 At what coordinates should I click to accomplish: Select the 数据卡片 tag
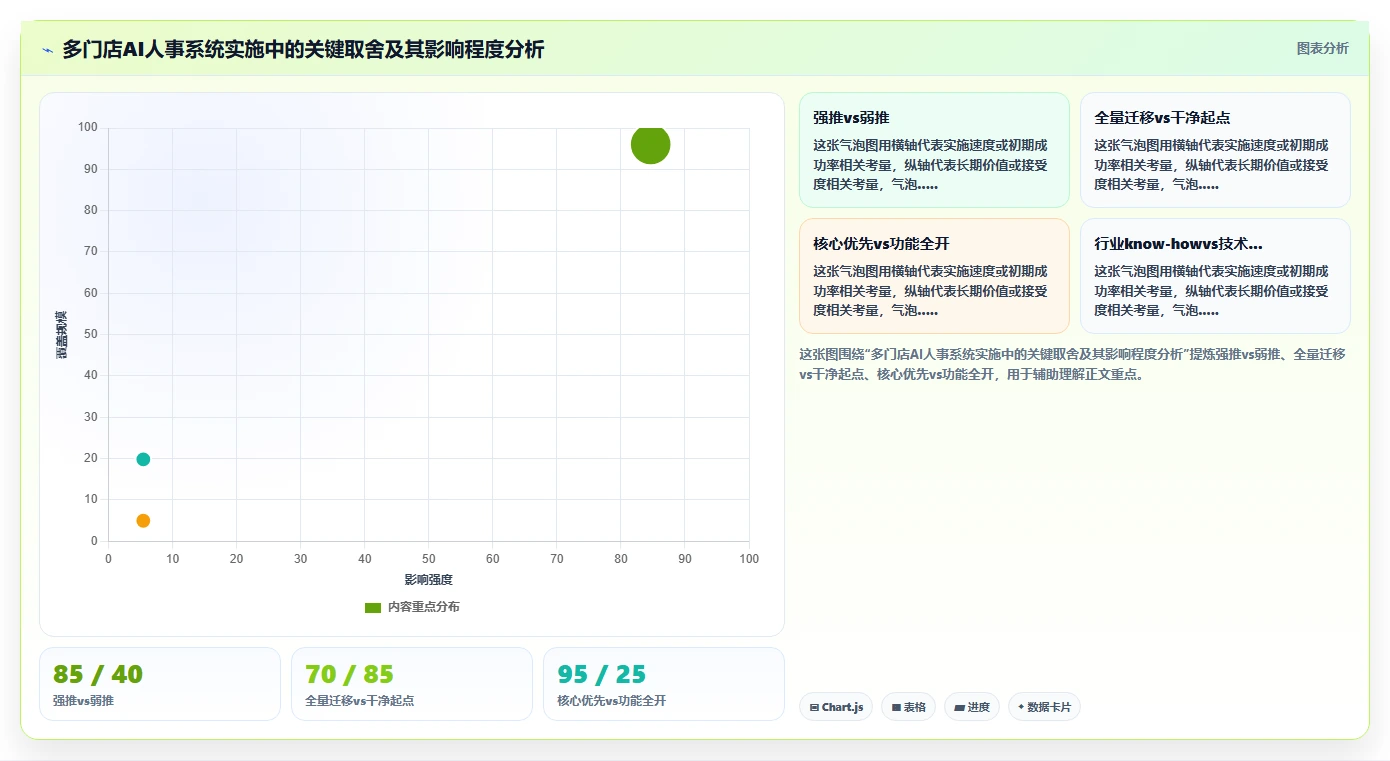[1044, 707]
